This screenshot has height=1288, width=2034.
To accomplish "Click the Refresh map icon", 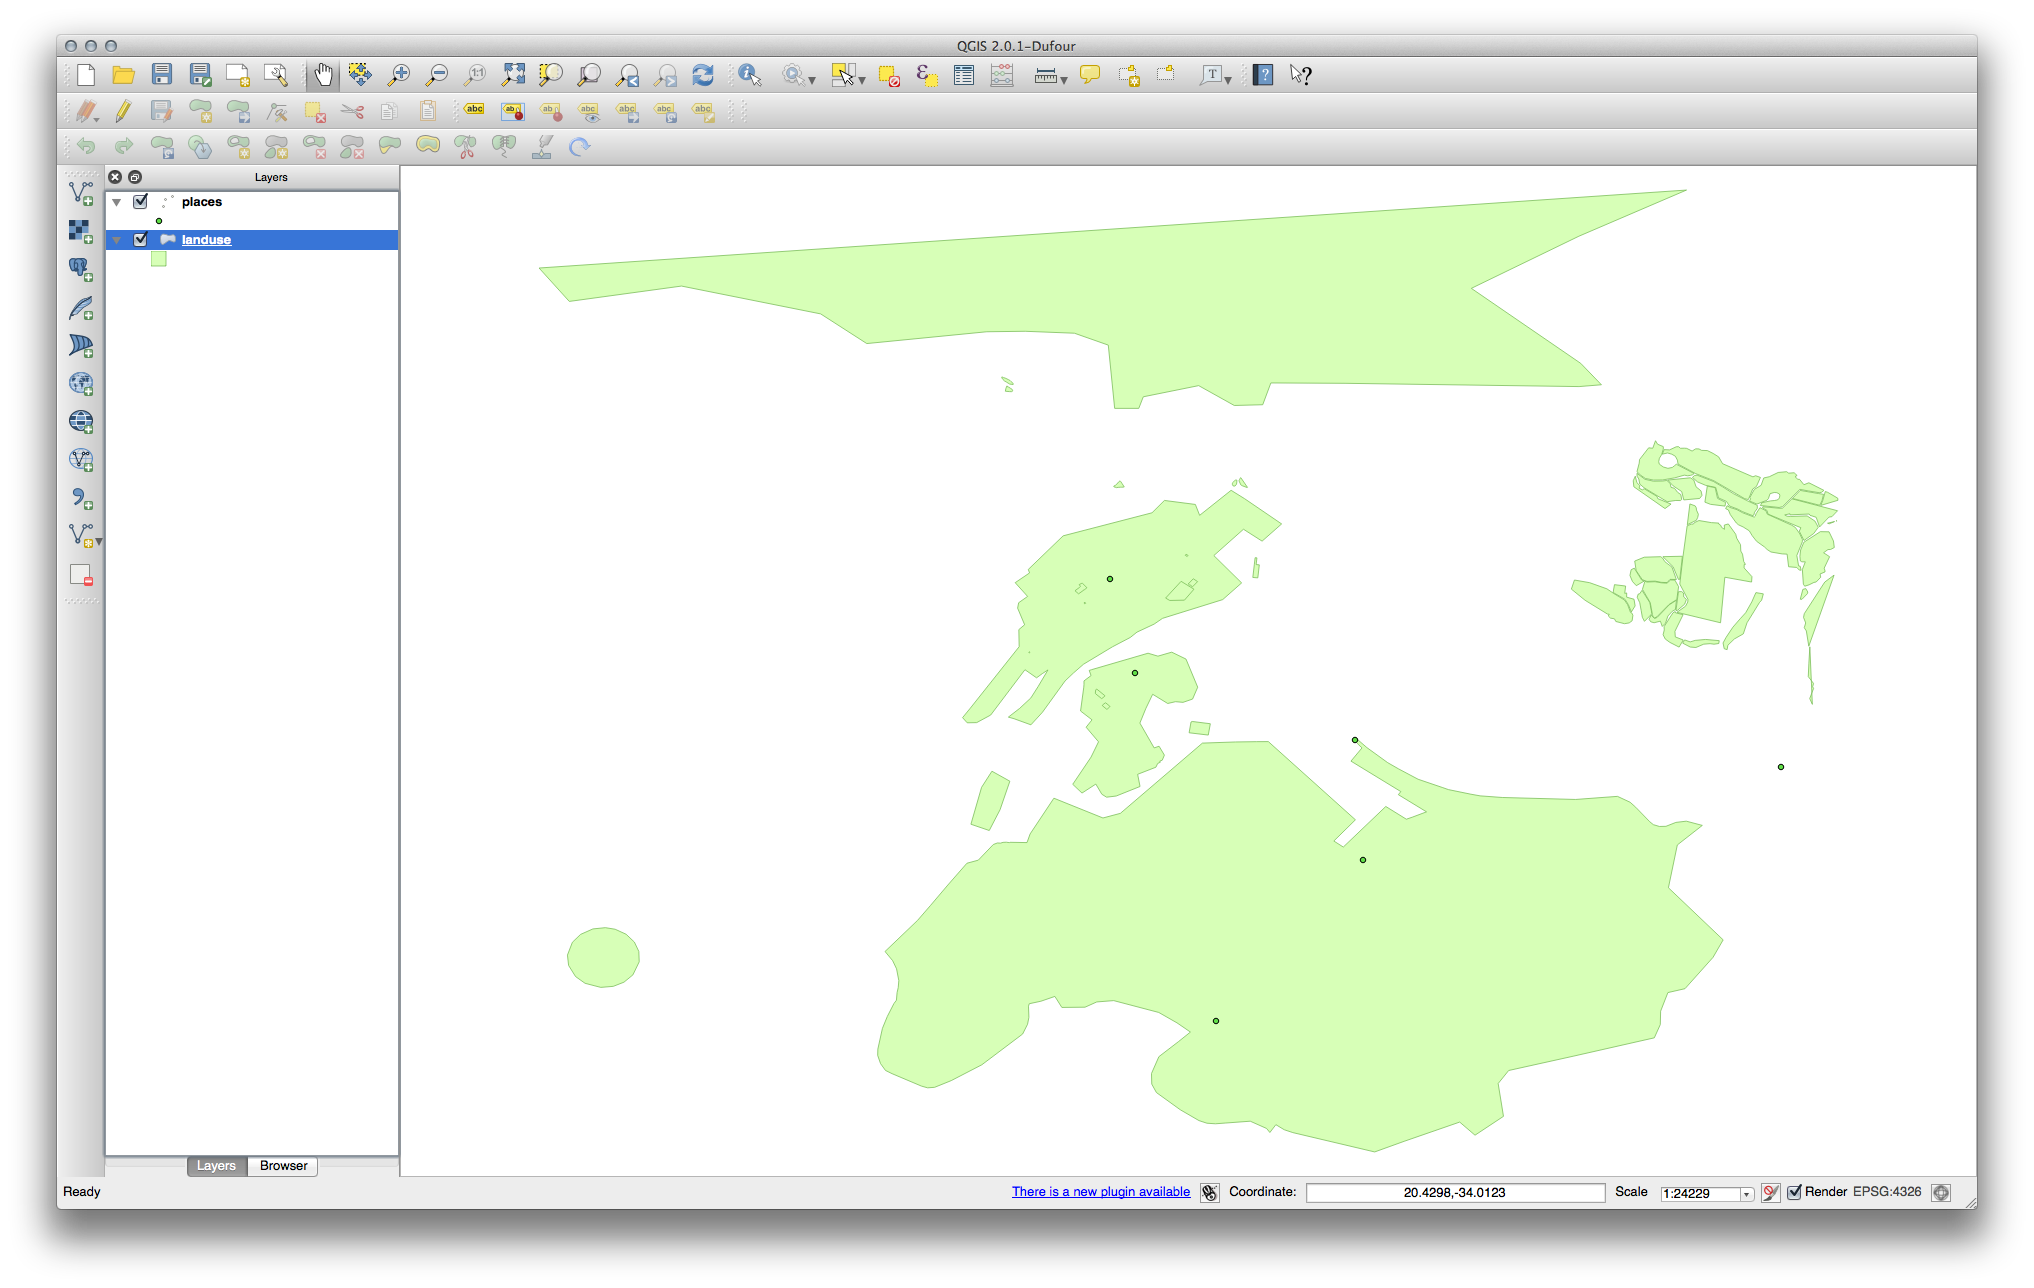I will click(703, 75).
